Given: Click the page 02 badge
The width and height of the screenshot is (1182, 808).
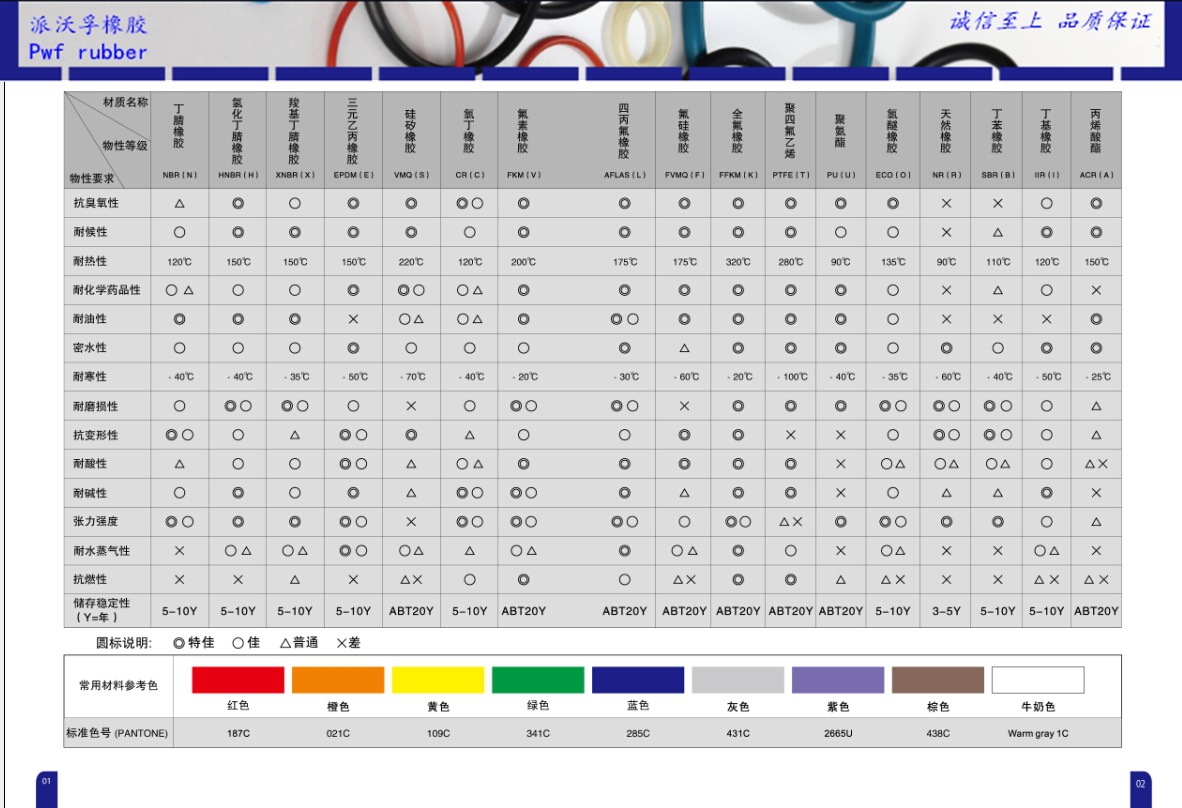Looking at the screenshot, I should coord(1140,784).
